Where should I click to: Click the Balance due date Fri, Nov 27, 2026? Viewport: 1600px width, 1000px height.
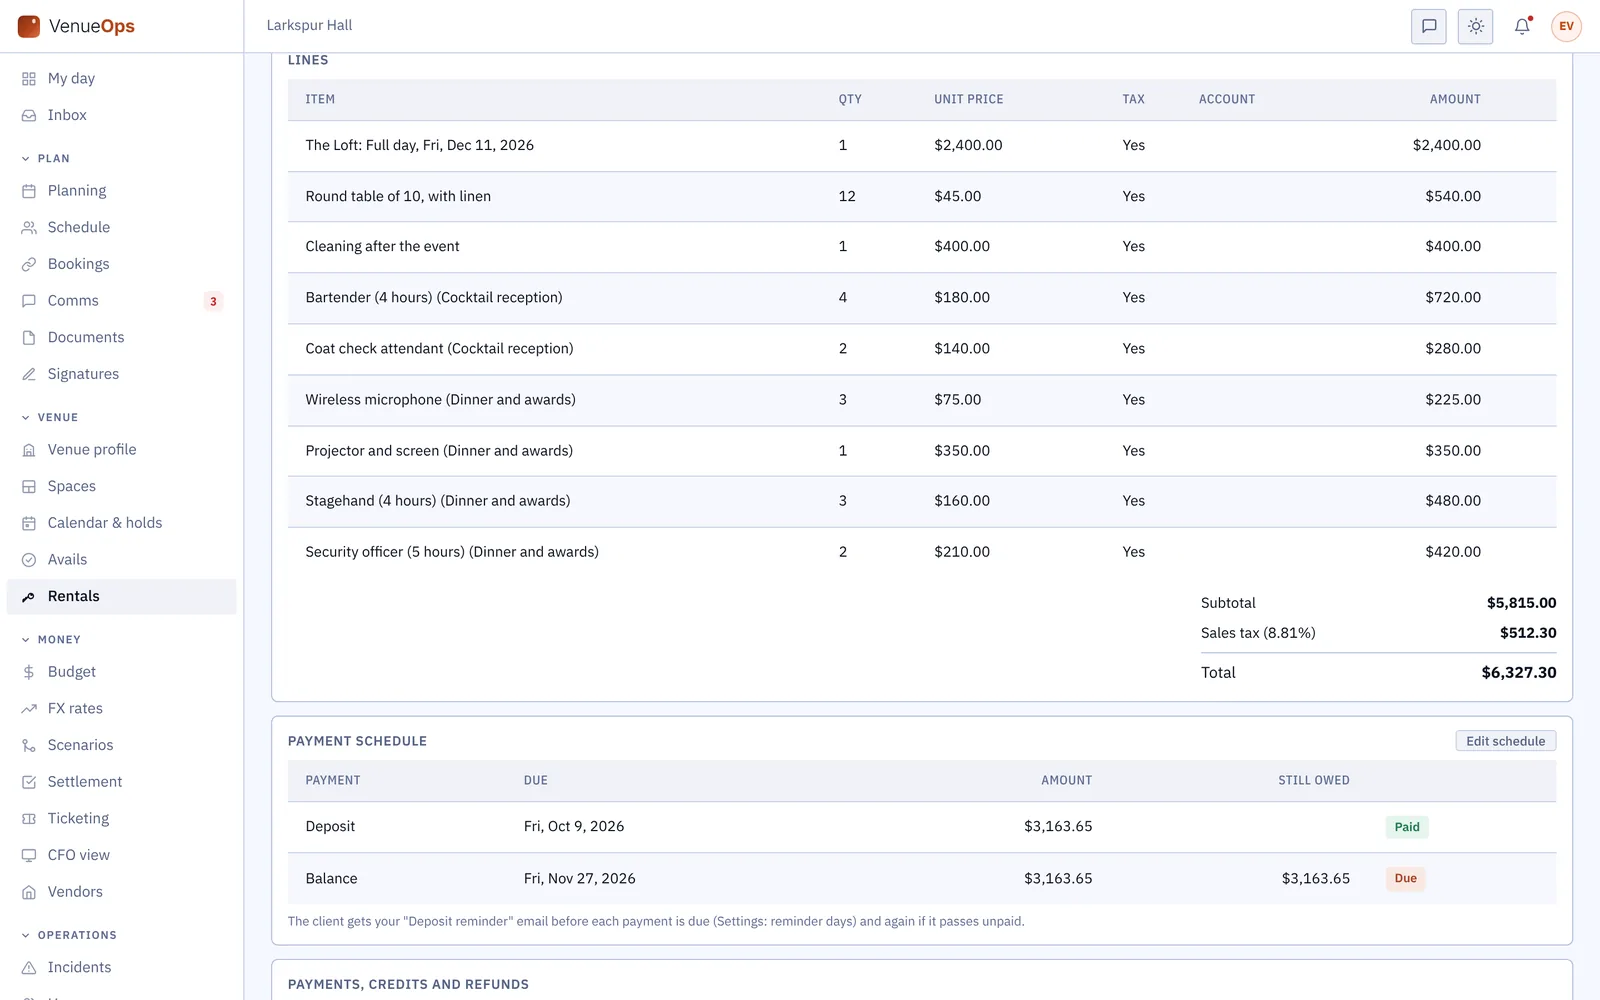(x=580, y=879)
